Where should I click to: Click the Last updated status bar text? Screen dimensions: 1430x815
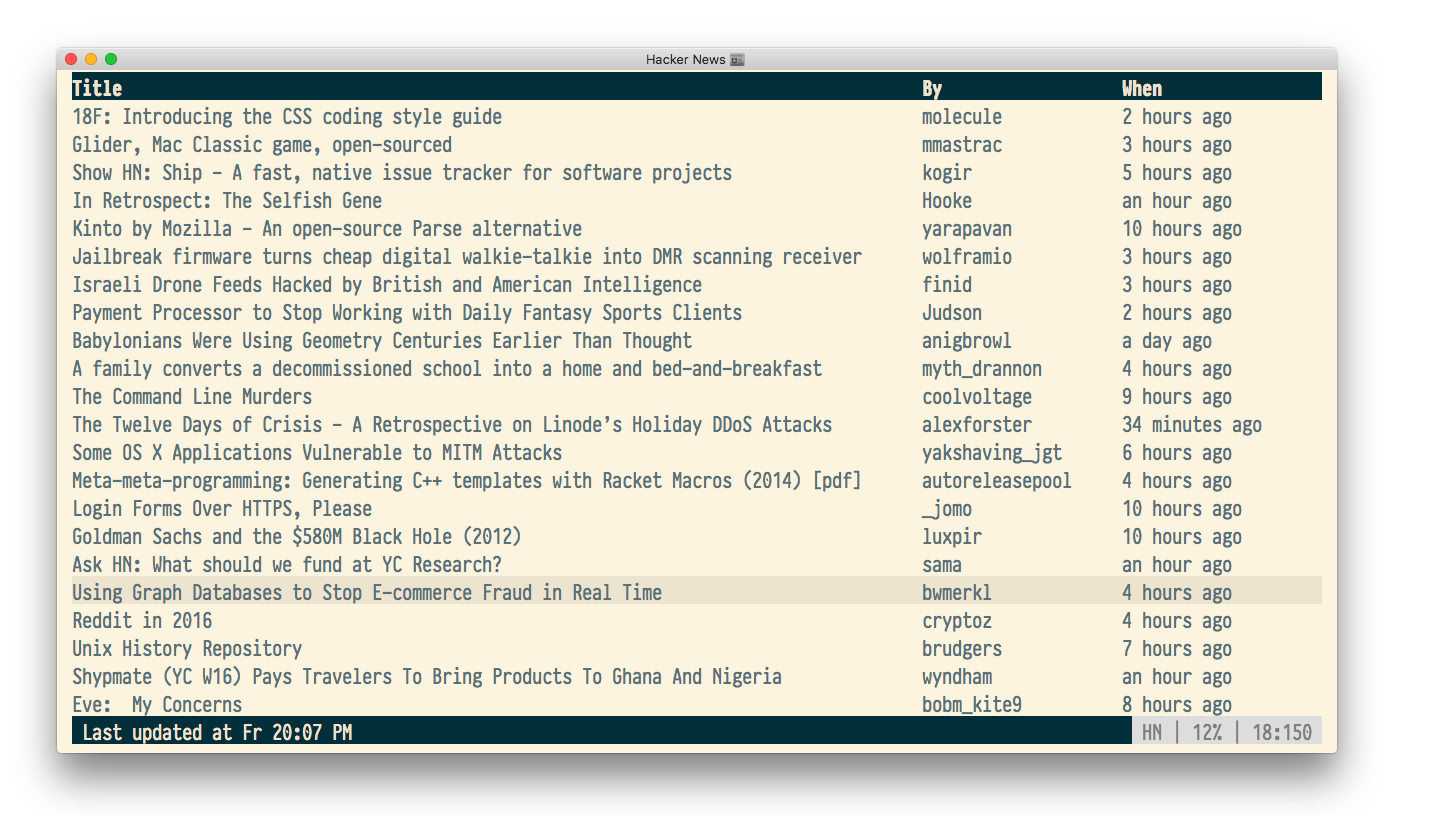[217, 733]
